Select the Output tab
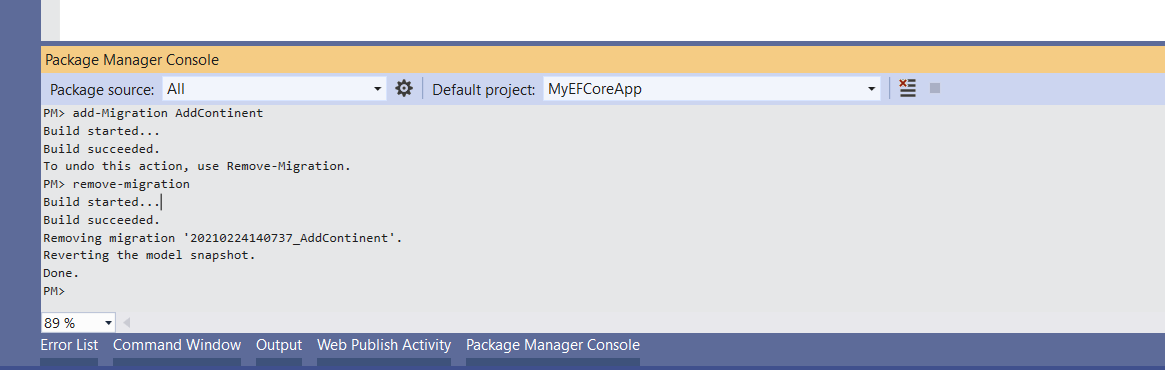The height and width of the screenshot is (370, 1165). pos(279,345)
